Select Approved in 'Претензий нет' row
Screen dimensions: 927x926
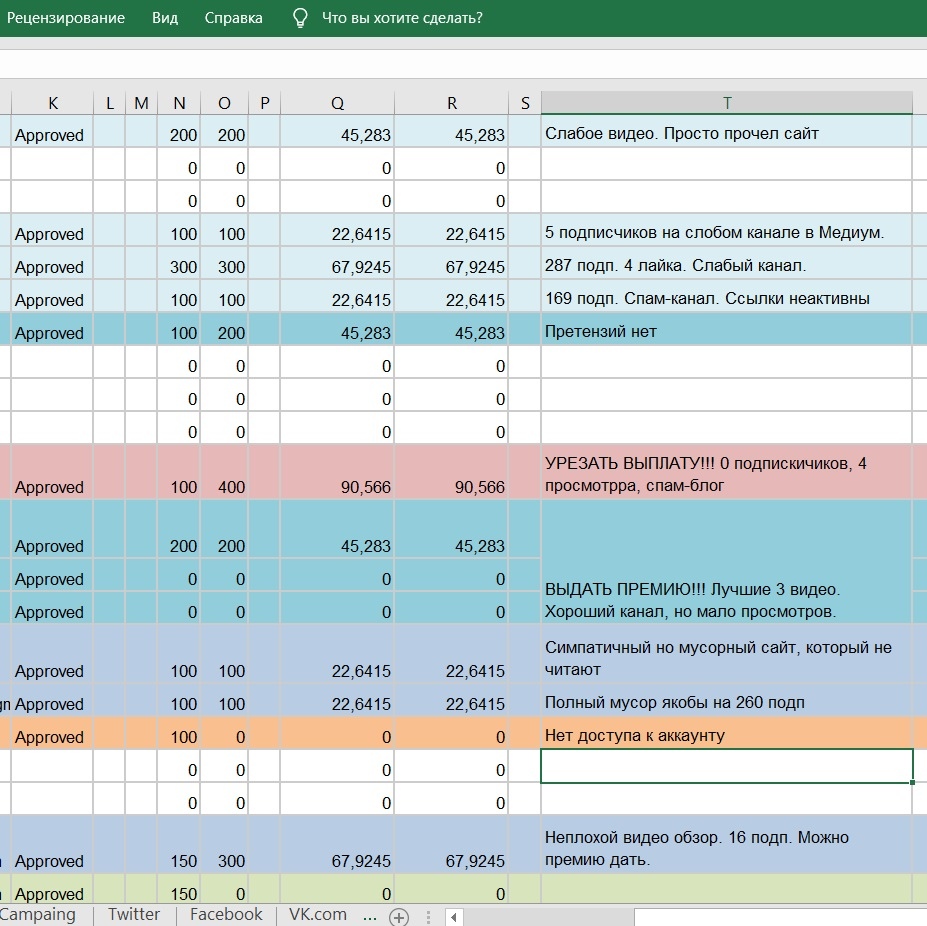pos(53,331)
